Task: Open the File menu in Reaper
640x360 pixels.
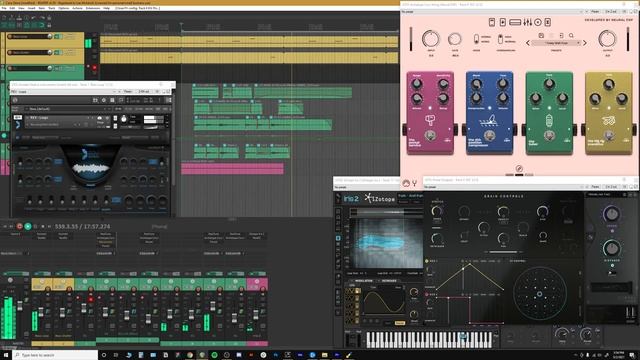Action: (x=4, y=8)
